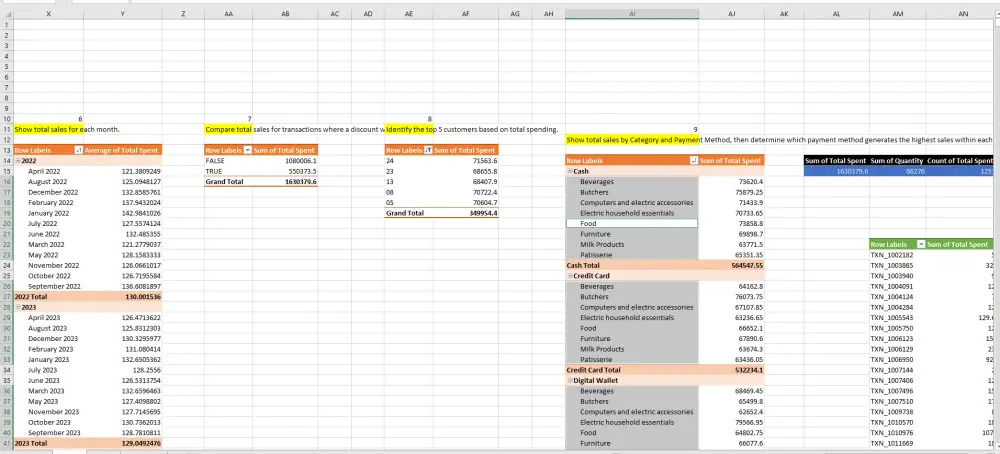
Task: Open the Row Labels dropdown in the green TXN pivot
Action: coord(921,244)
